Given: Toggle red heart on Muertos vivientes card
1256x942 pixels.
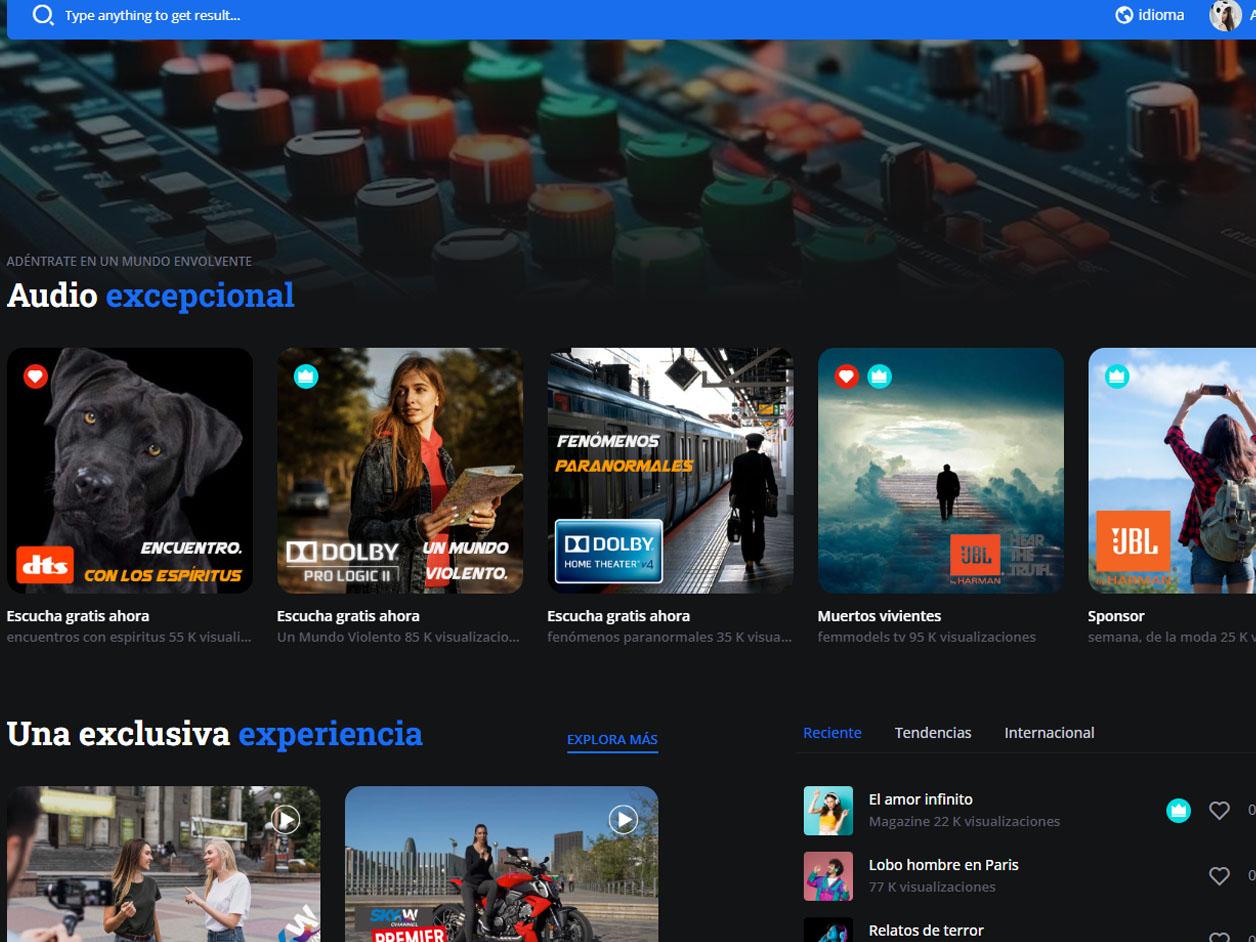Looking at the screenshot, I should pos(847,376).
